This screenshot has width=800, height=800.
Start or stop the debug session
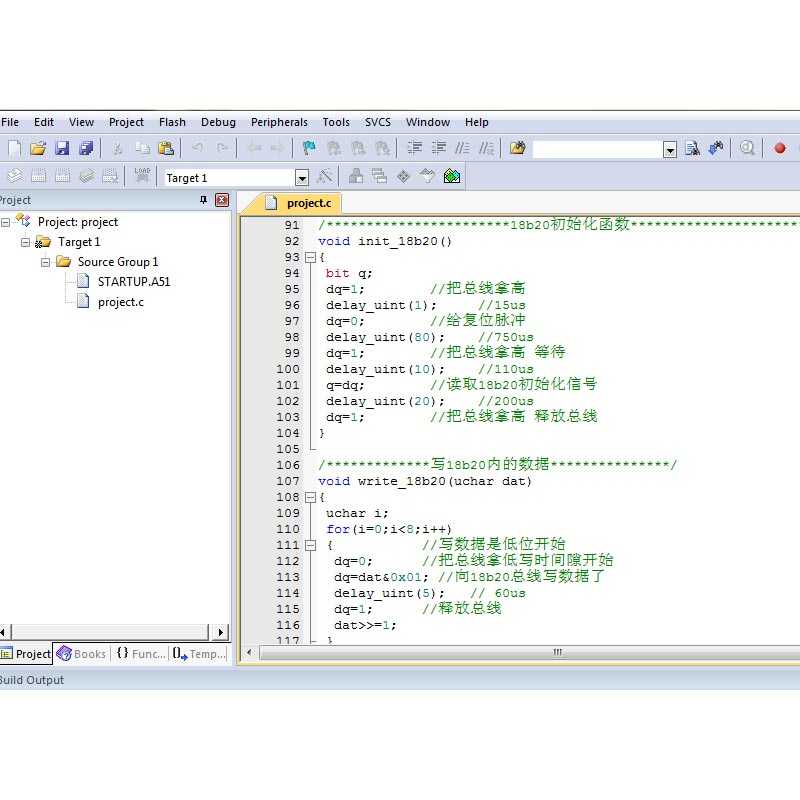pyautogui.click(x=747, y=148)
